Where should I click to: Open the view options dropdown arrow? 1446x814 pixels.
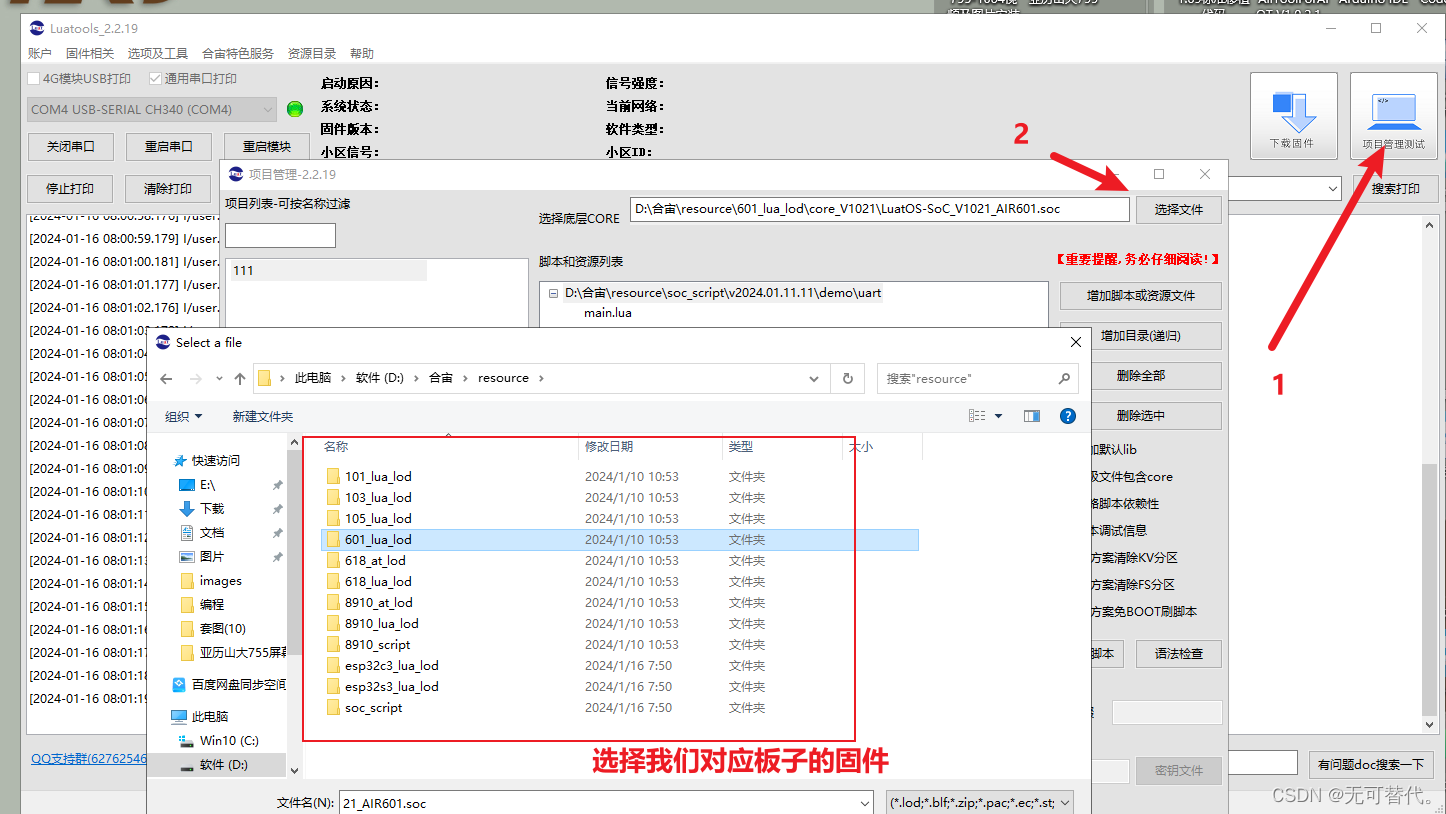pyautogui.click(x=999, y=416)
